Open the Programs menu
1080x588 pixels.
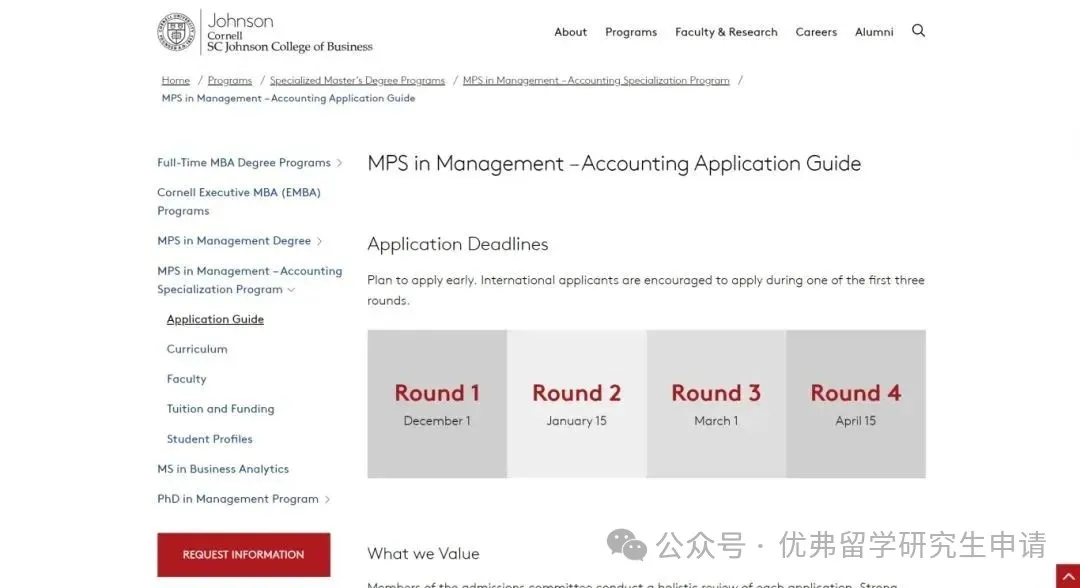[x=631, y=32]
